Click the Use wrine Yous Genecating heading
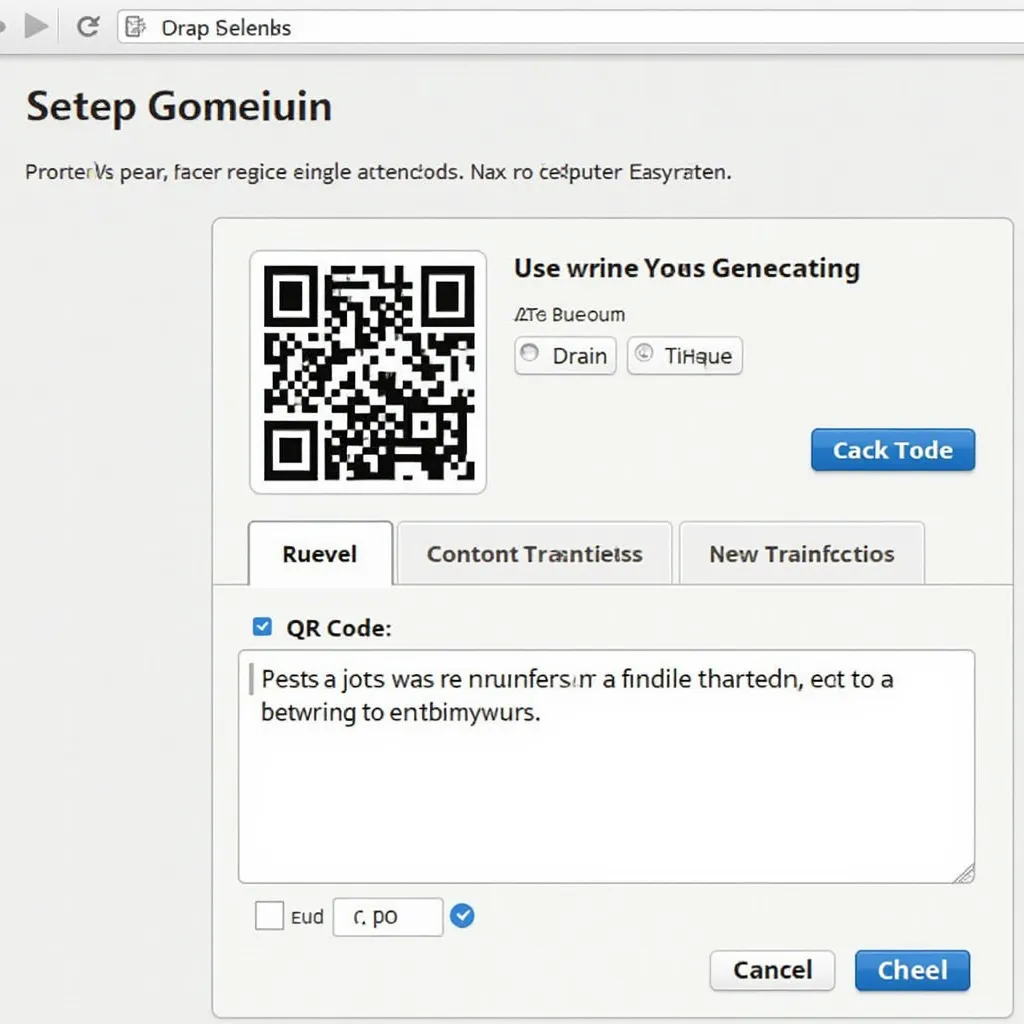The width and height of the screenshot is (1024, 1024). click(x=687, y=268)
